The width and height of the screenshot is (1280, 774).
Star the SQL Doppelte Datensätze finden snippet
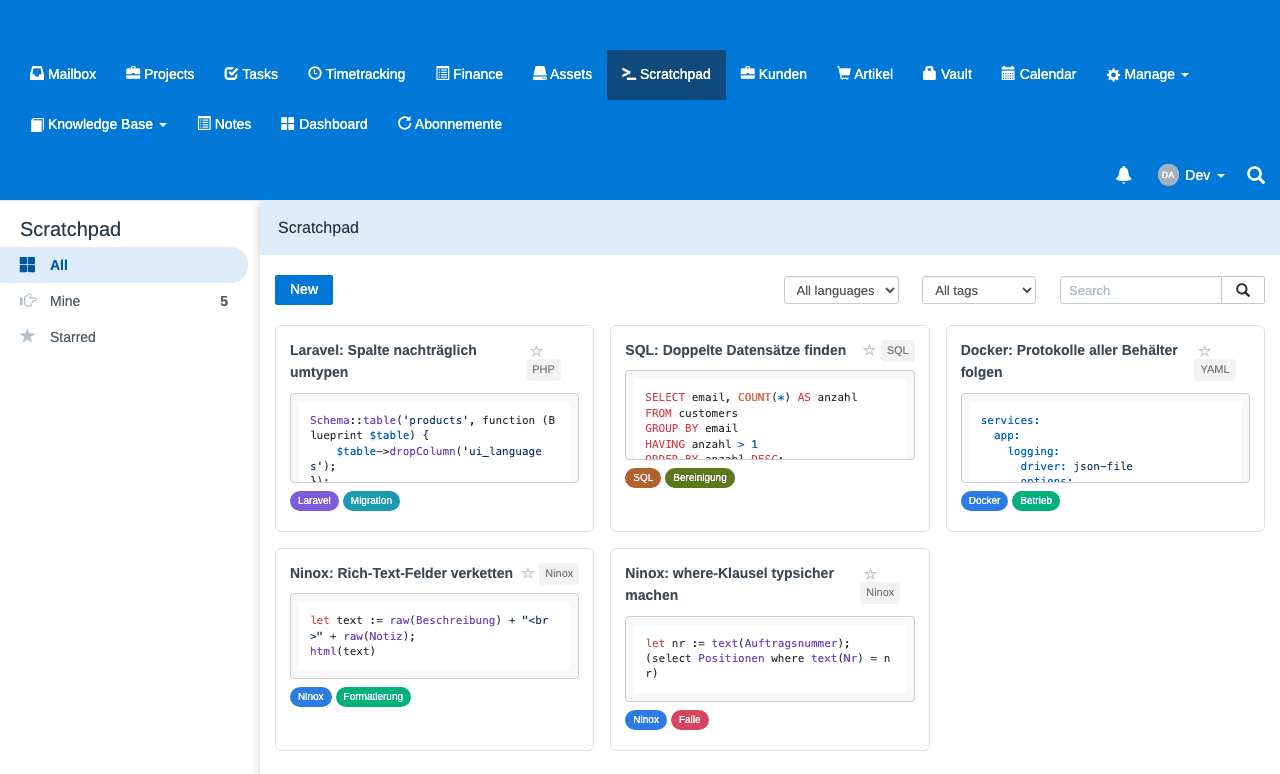(869, 350)
